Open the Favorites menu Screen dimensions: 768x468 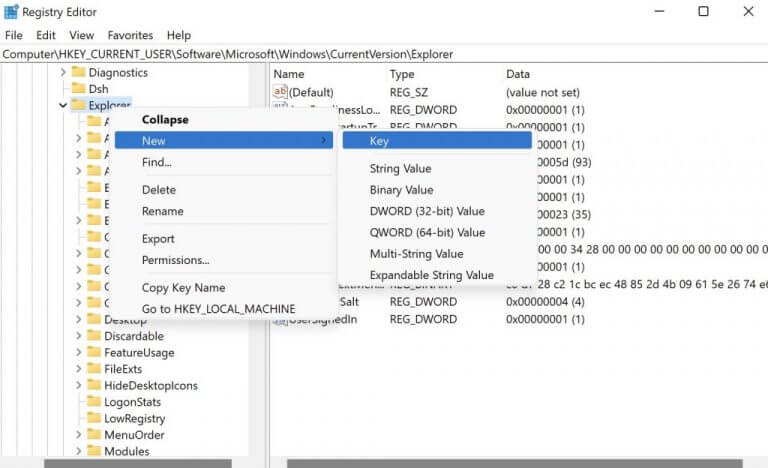[130, 35]
